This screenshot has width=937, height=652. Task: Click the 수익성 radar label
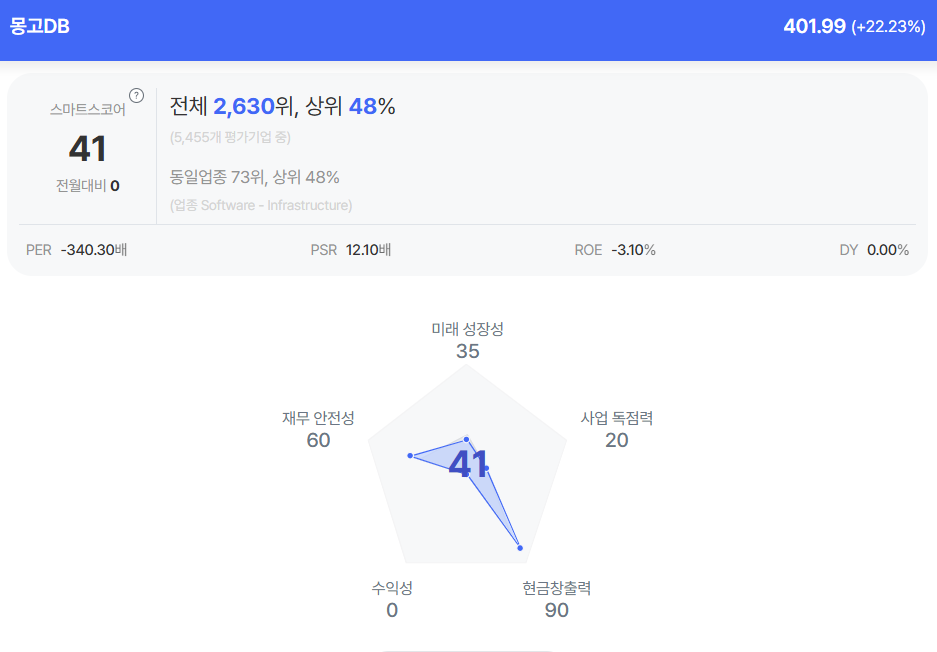[392, 588]
